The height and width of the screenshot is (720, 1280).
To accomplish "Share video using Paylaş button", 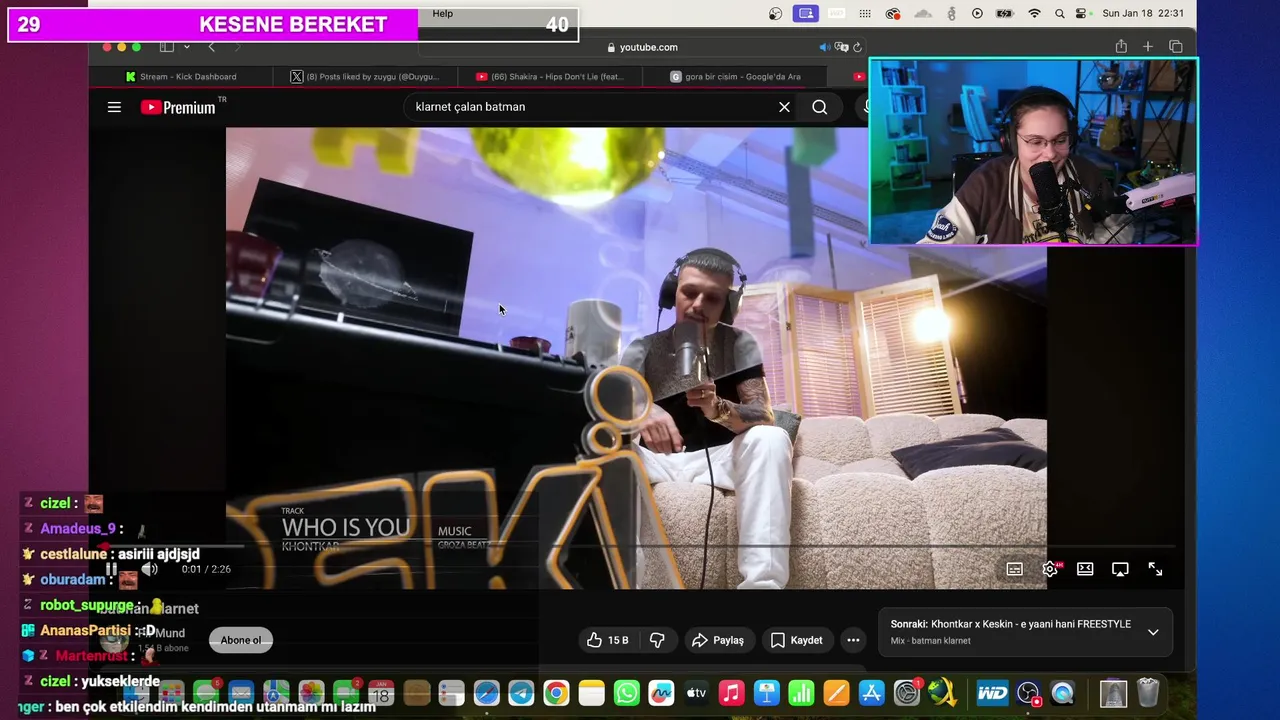I will pyautogui.click(x=718, y=640).
